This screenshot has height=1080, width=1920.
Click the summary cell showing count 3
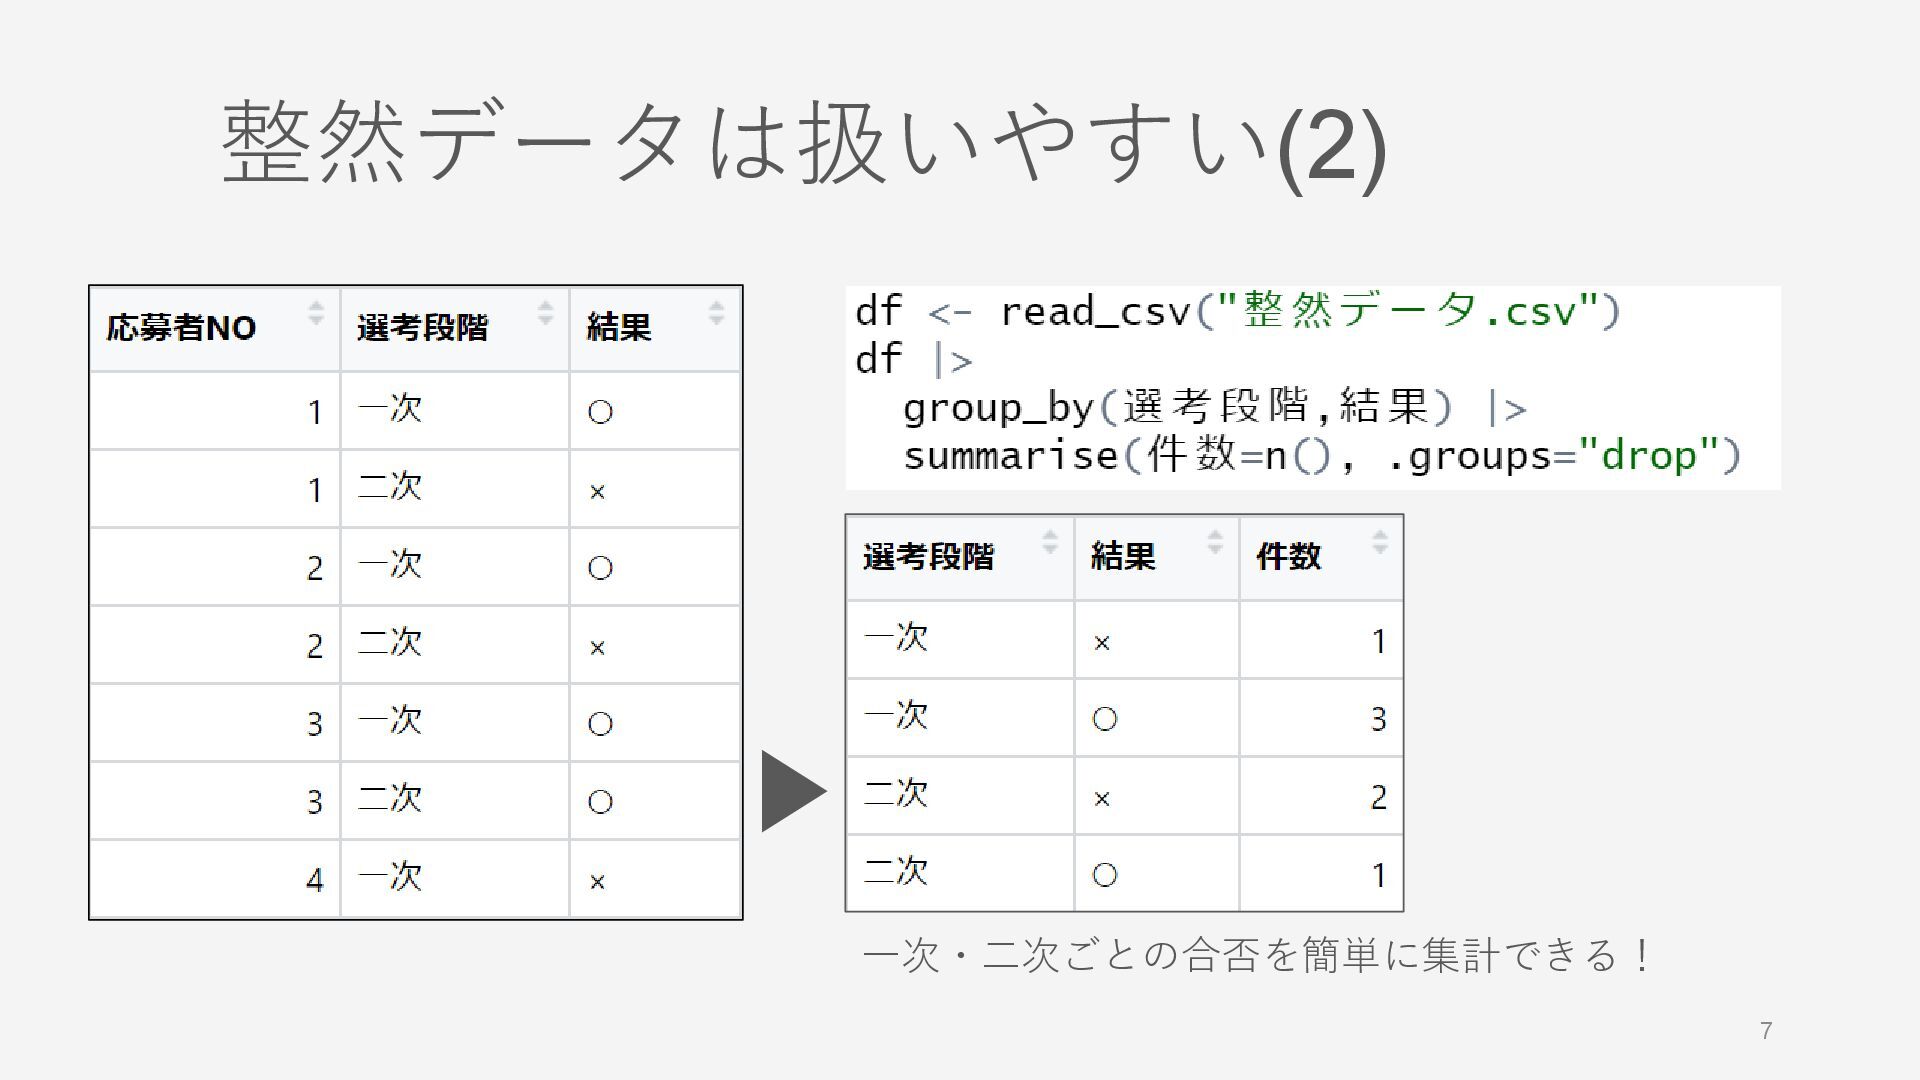click(1321, 718)
